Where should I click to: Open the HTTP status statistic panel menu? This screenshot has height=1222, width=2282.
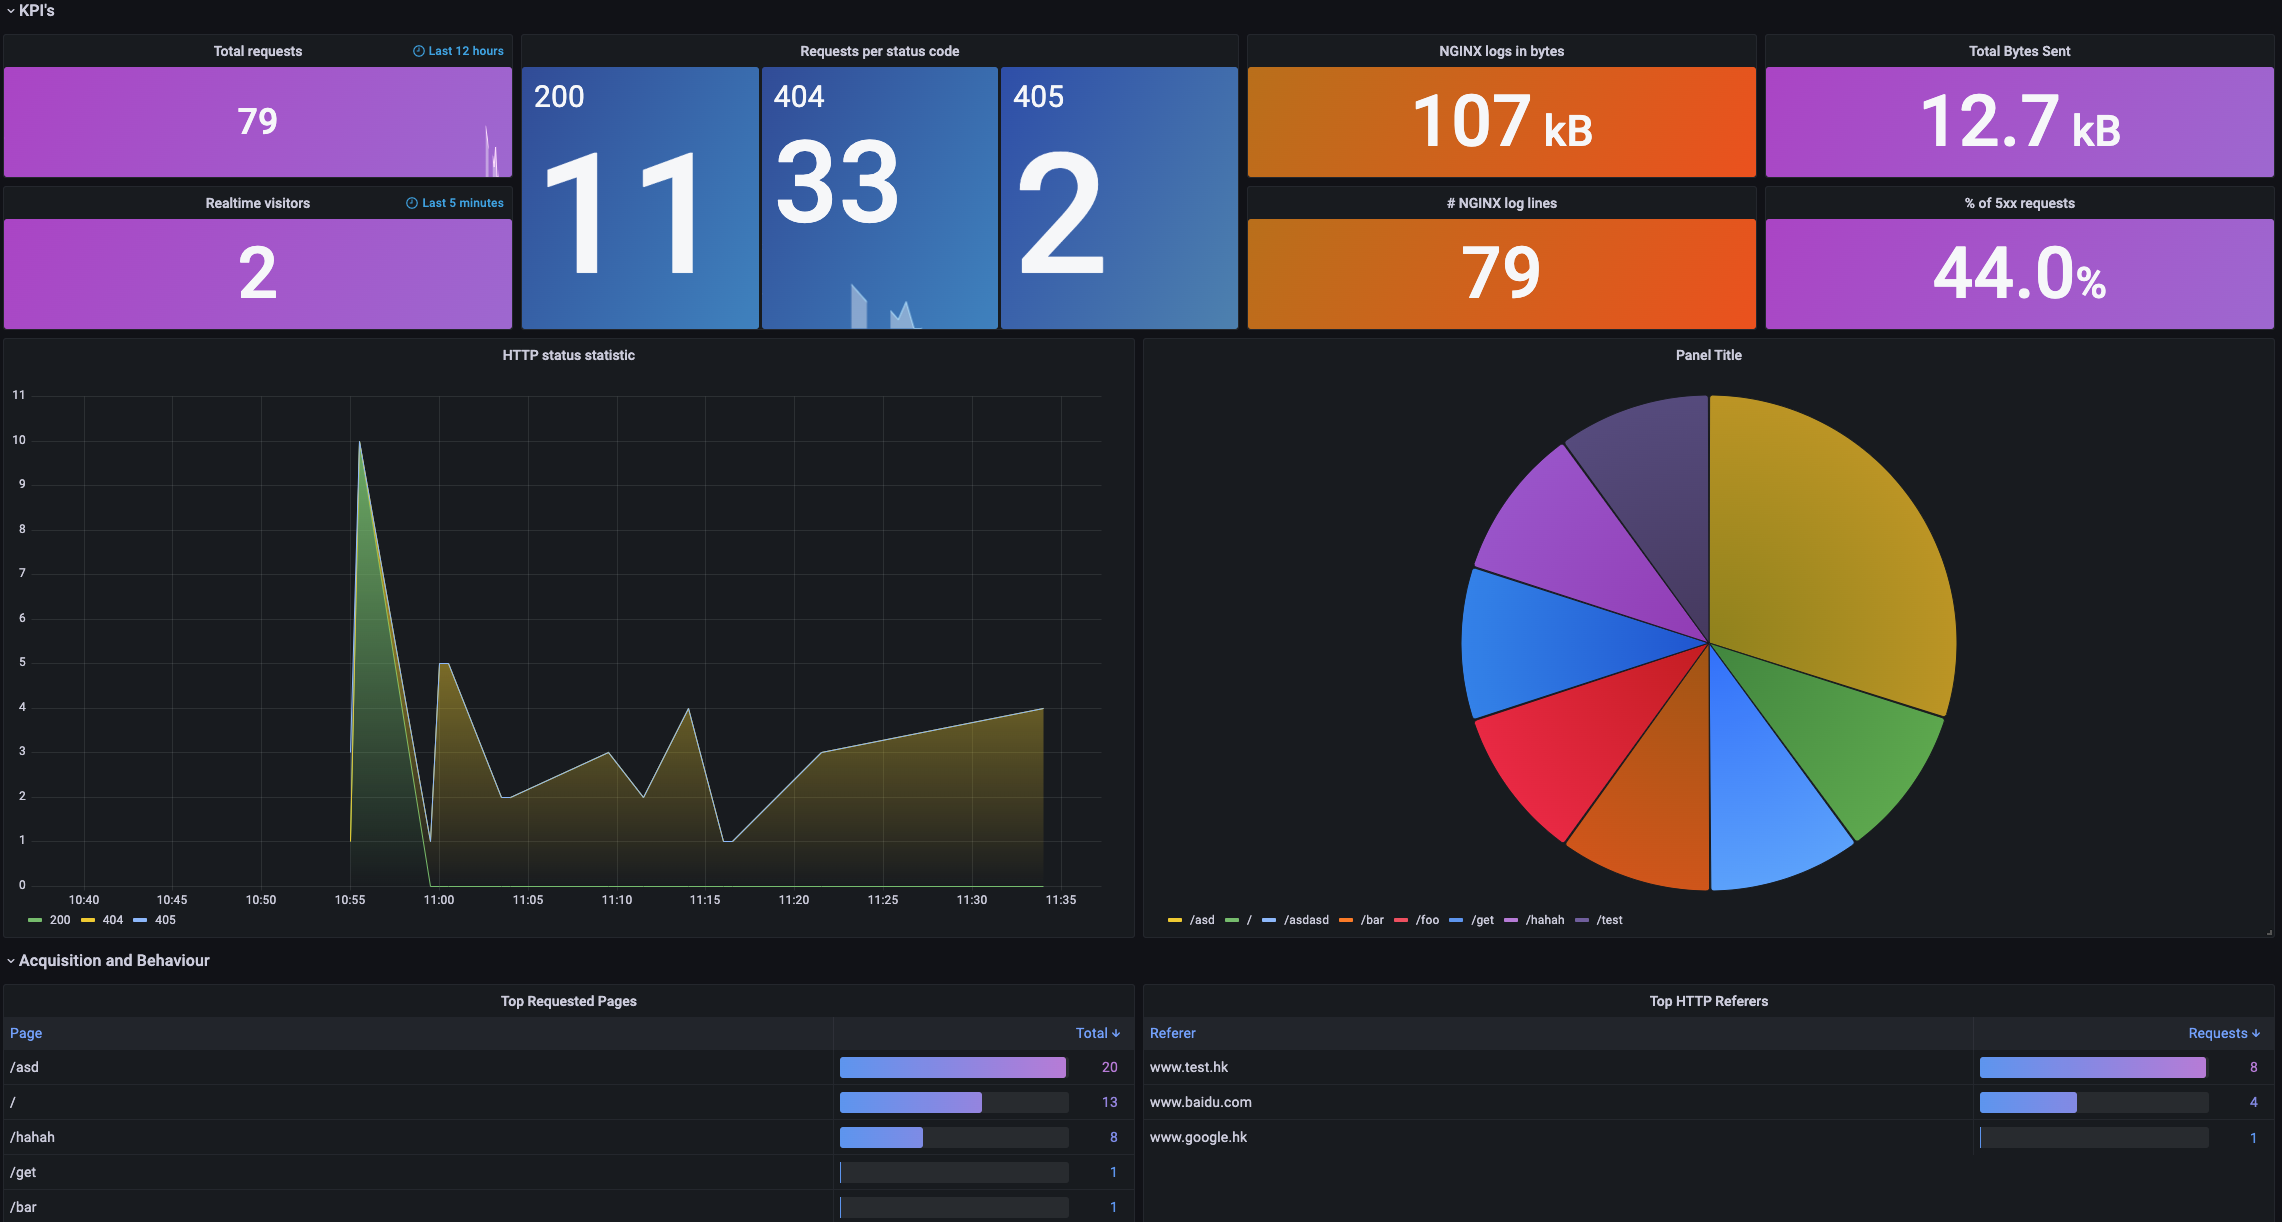[568, 355]
